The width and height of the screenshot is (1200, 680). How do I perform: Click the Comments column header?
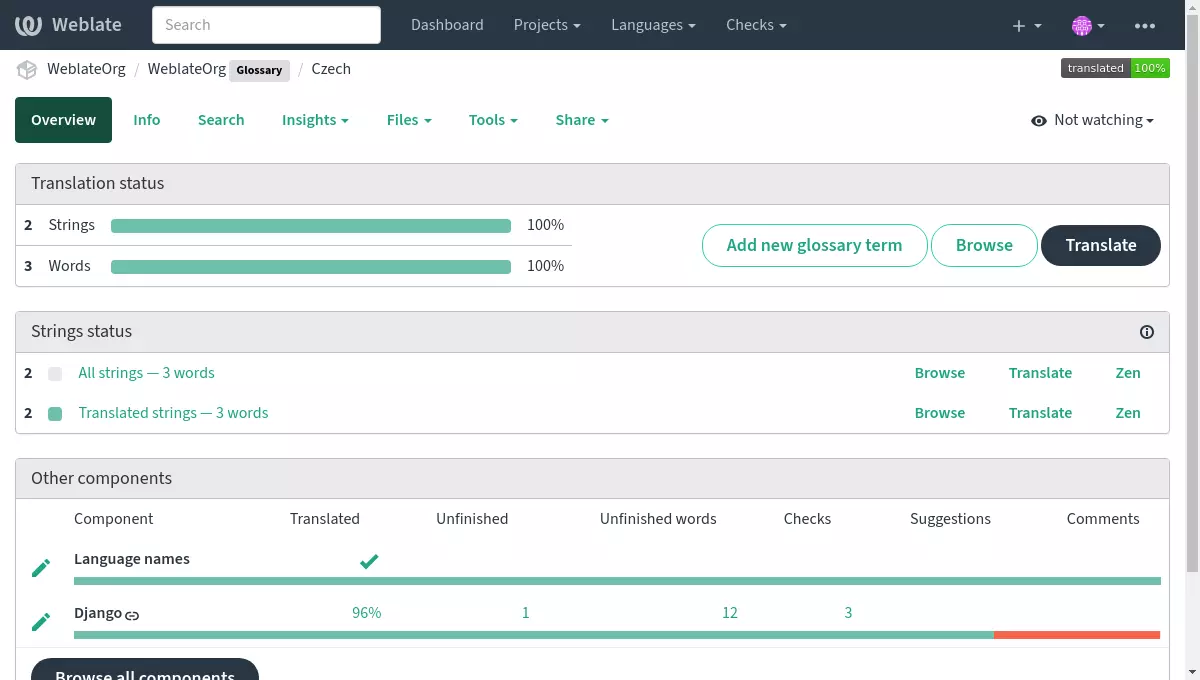tap(1103, 519)
